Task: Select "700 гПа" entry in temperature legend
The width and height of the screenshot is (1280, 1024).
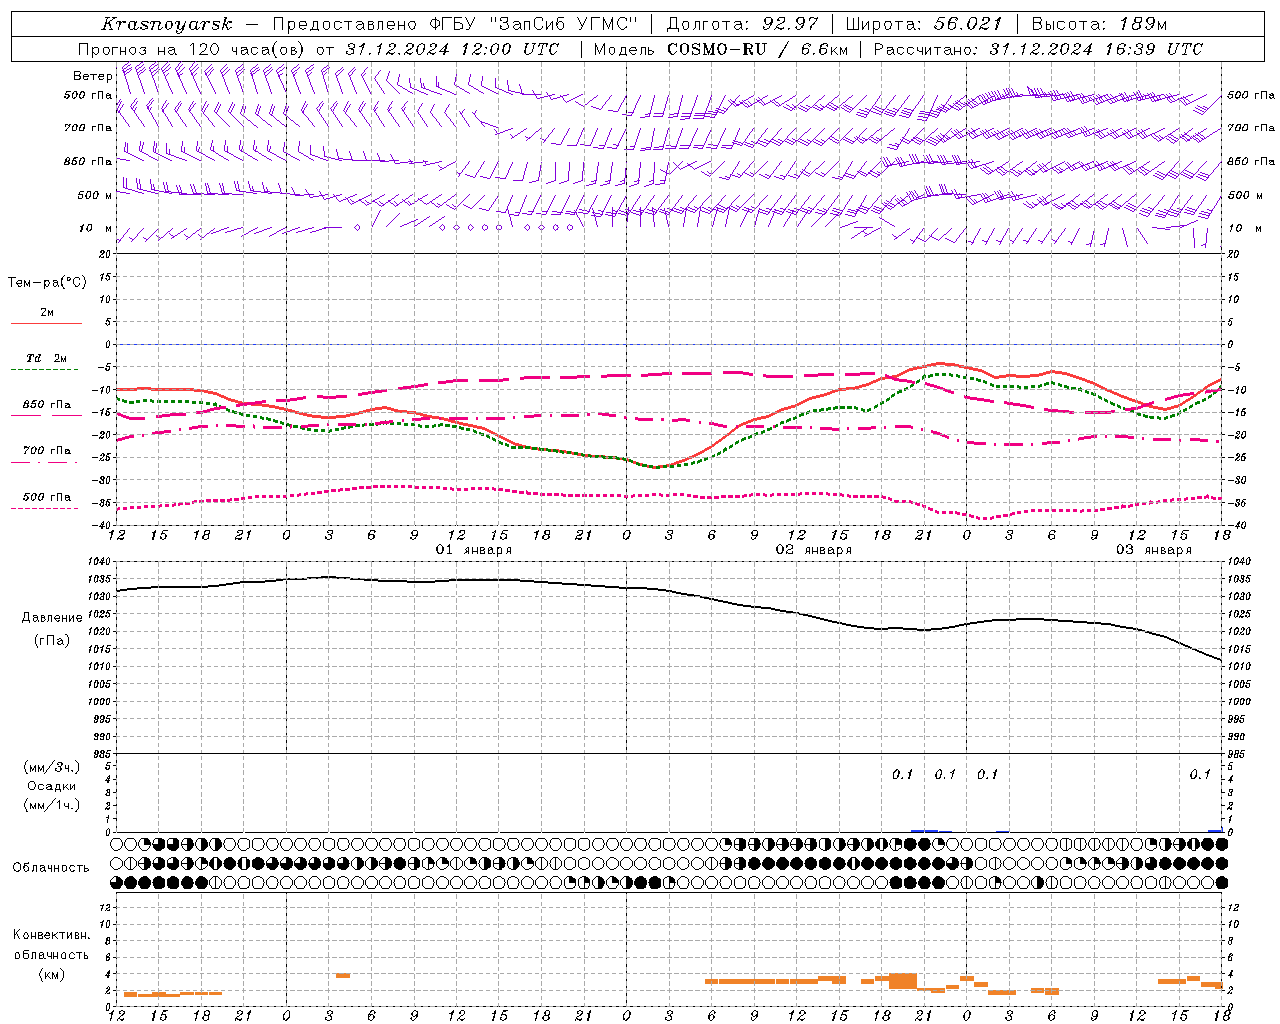Action: [47, 451]
